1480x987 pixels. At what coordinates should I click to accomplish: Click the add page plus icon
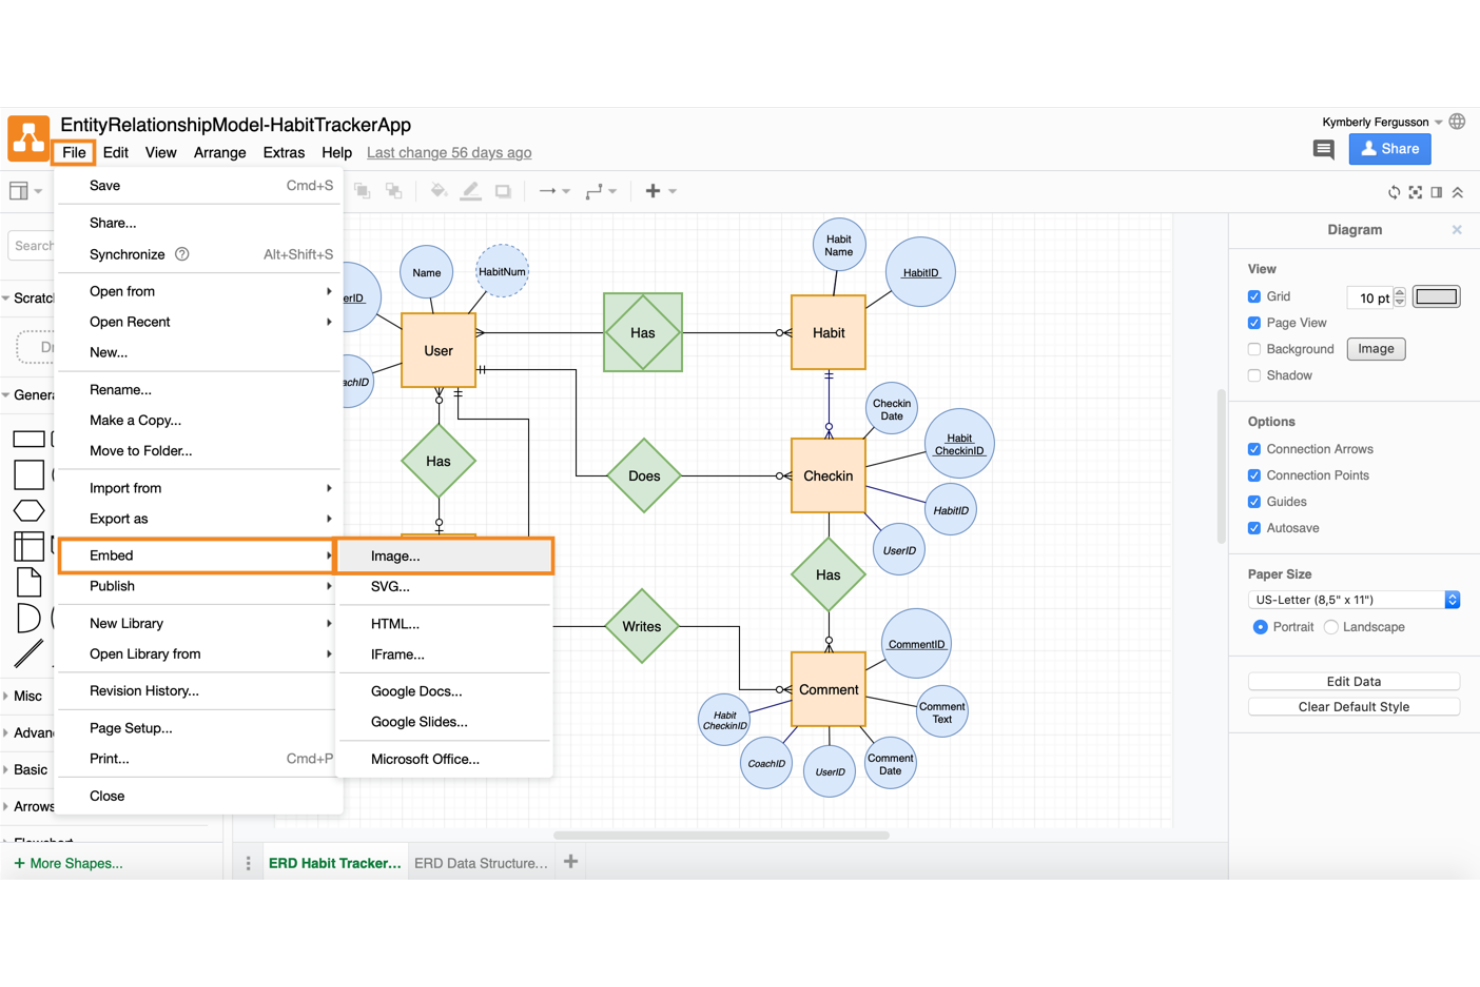pyautogui.click(x=571, y=861)
